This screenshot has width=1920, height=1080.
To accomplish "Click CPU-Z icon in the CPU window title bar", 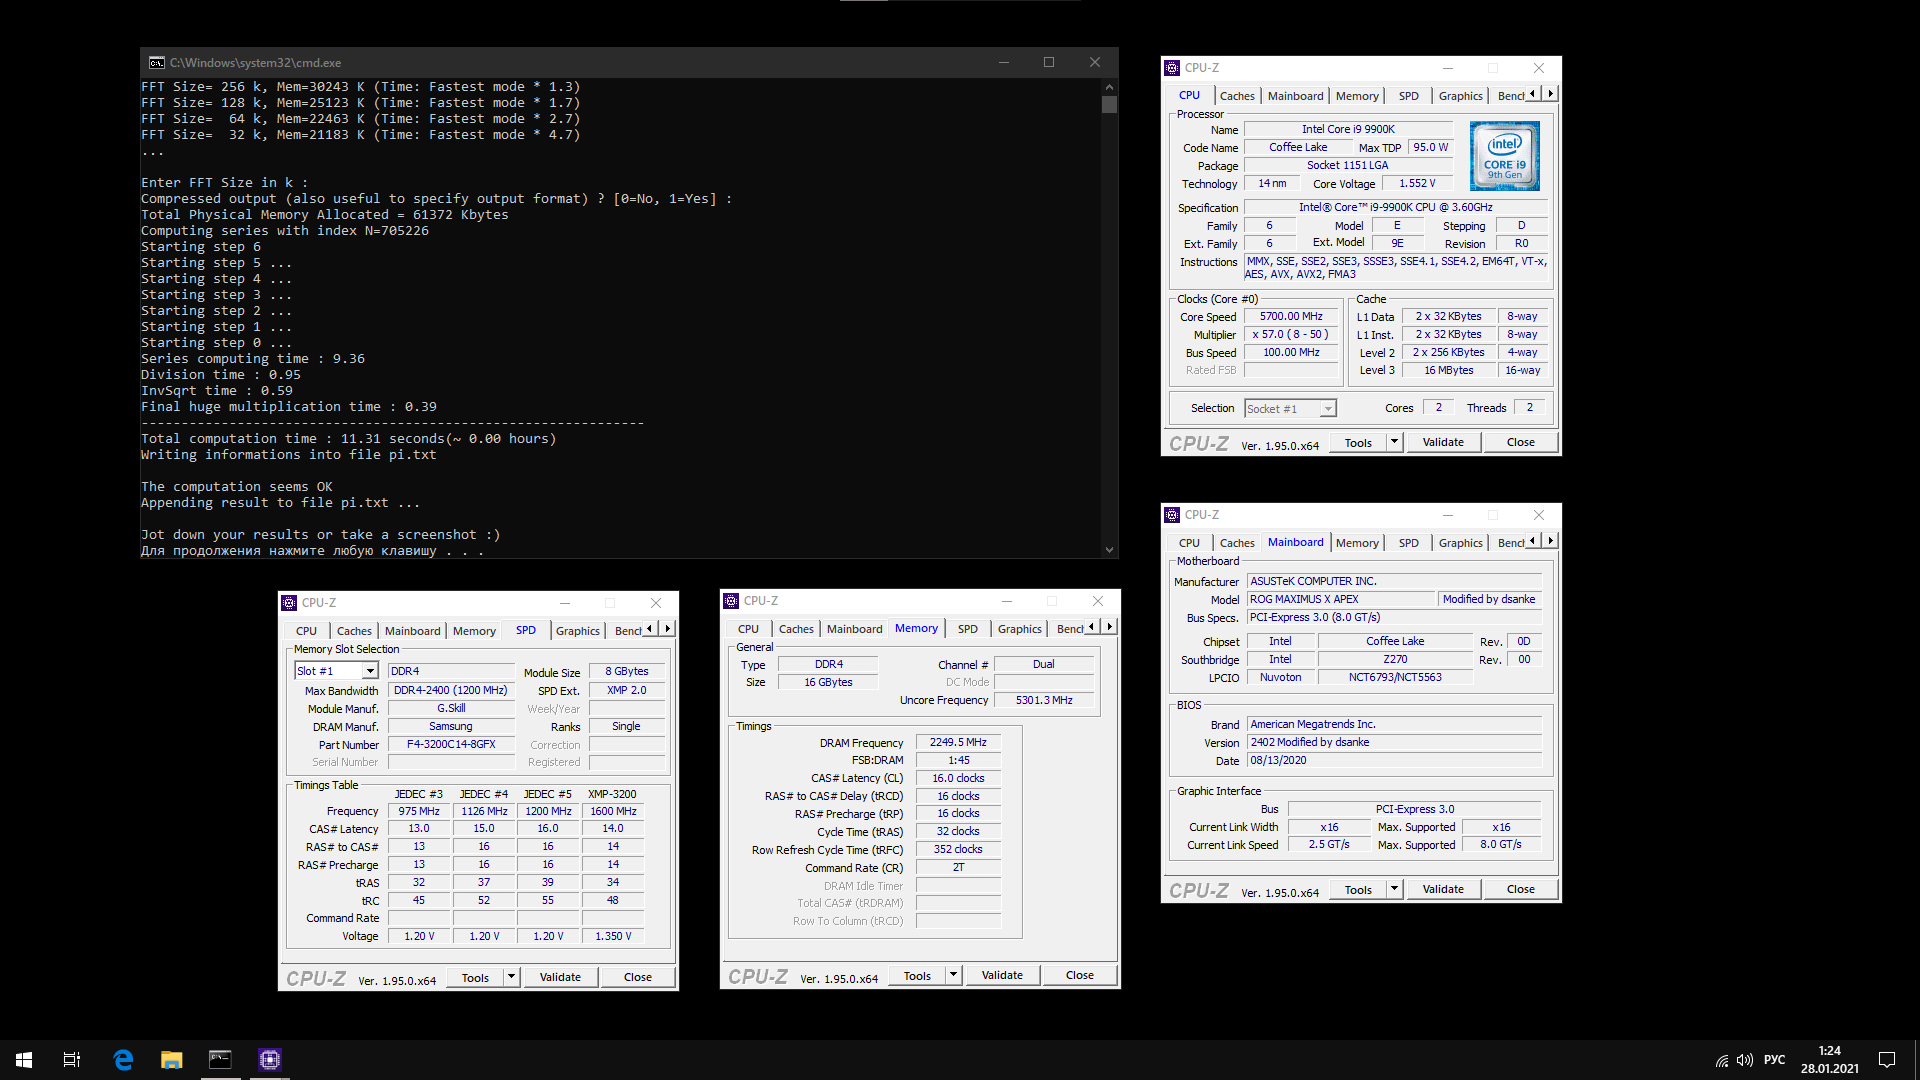I will coord(1172,68).
